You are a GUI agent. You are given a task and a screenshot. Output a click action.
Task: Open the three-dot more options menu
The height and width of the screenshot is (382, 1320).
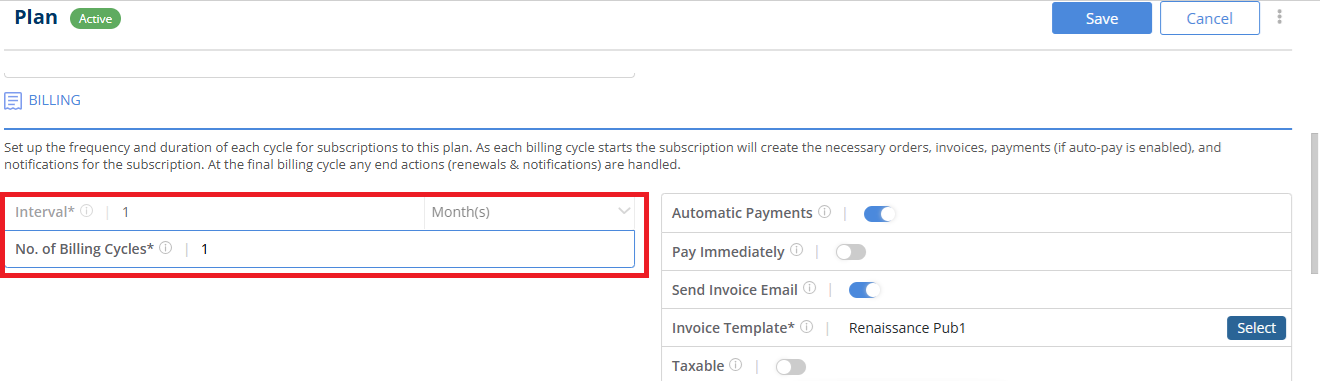1279,17
